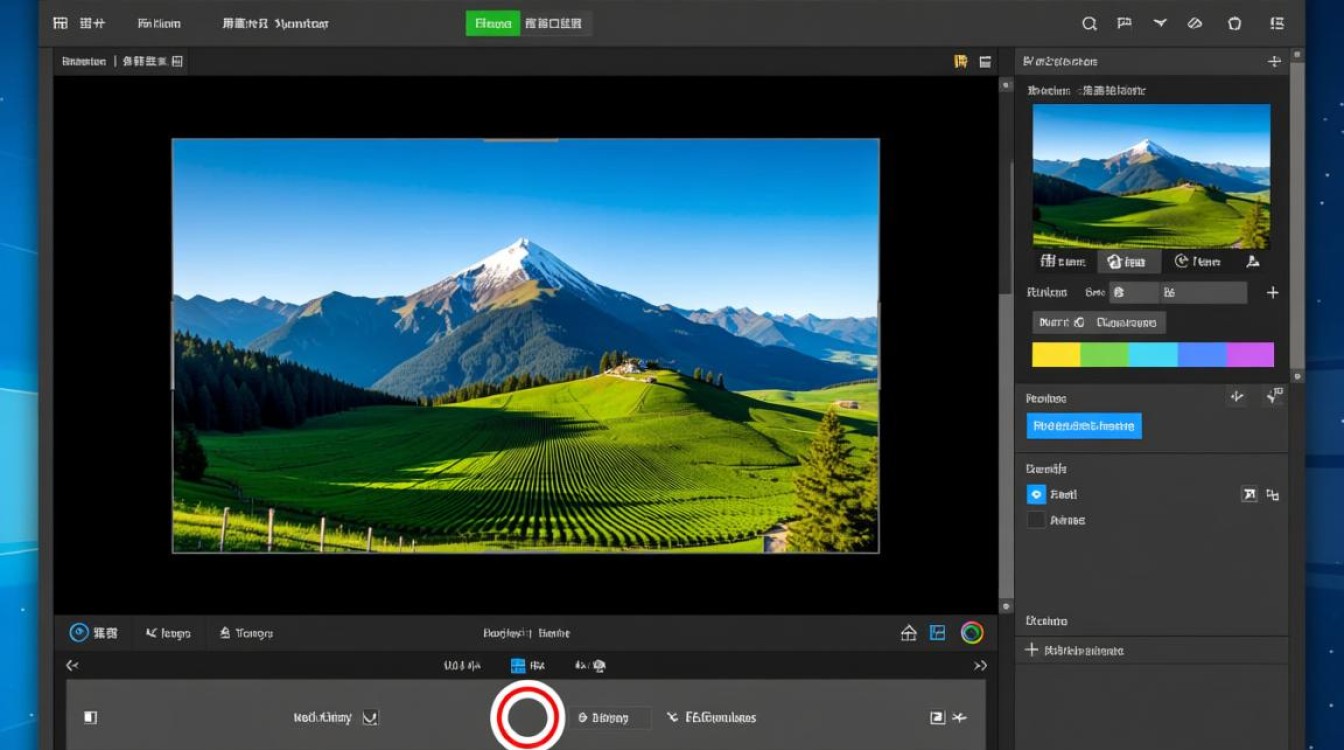Viewport: 1344px width, 750px height.
Task: Click the link-shaped icon in top toolbar
Action: pyautogui.click(x=1195, y=23)
